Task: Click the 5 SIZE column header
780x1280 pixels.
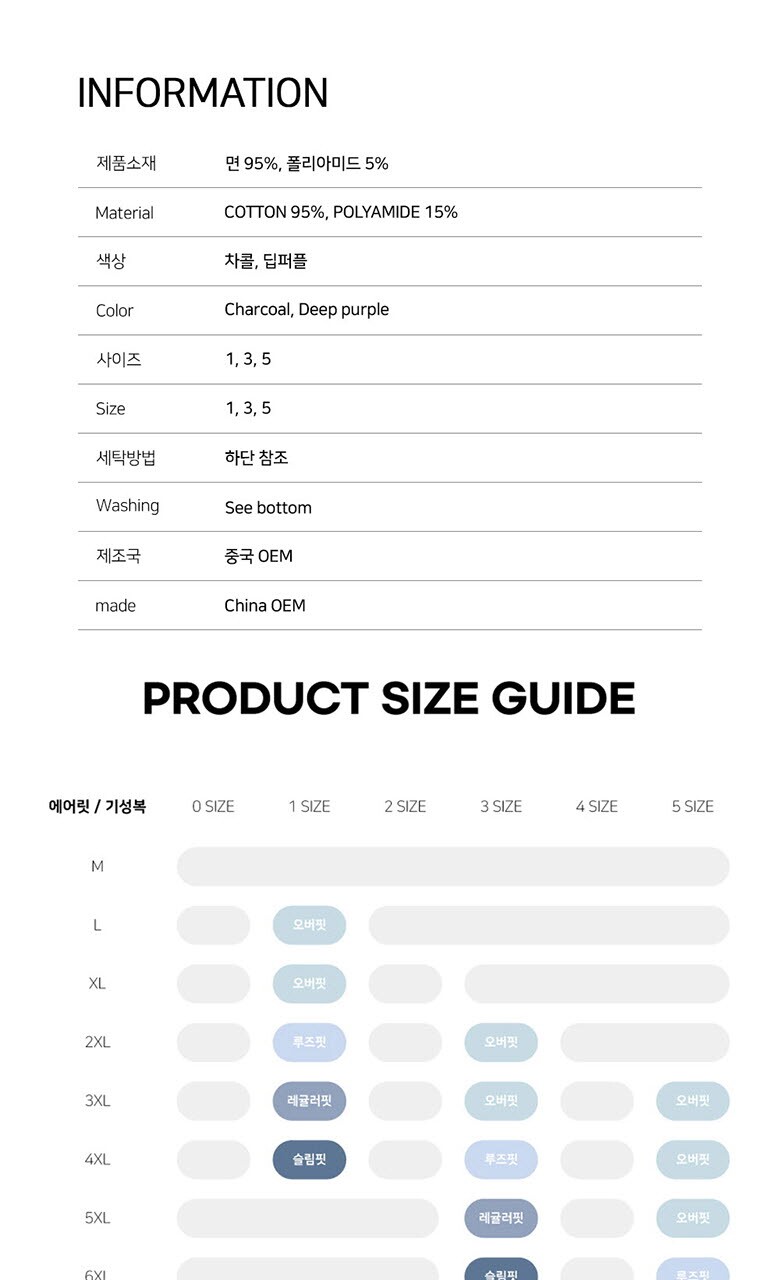Action: 693,806
